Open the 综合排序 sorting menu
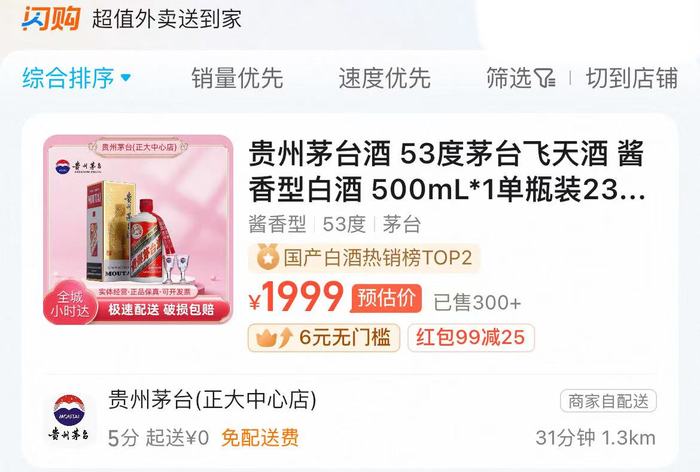 pos(77,78)
